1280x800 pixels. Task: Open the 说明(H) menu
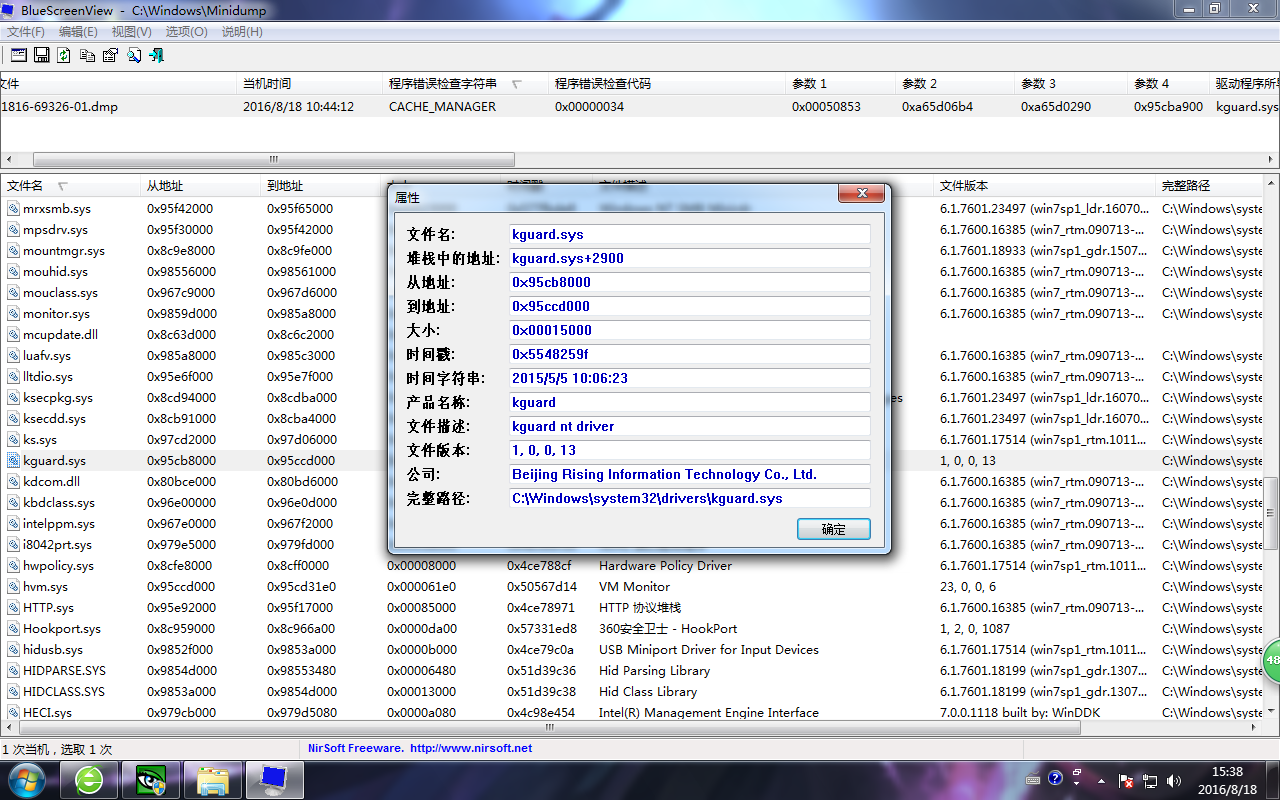tap(242, 32)
